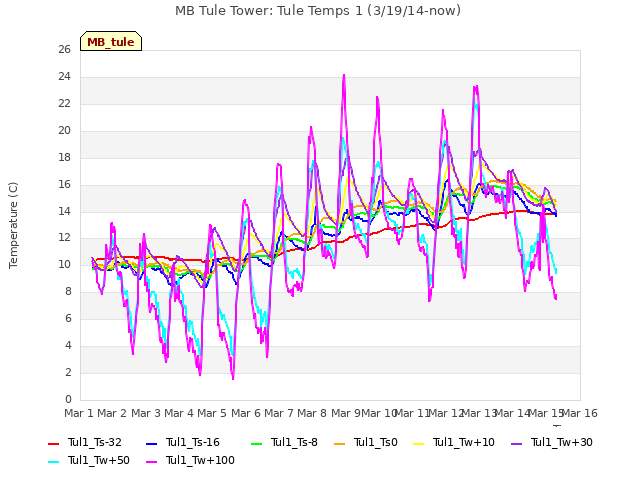Click the yellow Tul1_Tw+10 legend swatch
Viewport: 640px width, 480px height.
pos(418,443)
